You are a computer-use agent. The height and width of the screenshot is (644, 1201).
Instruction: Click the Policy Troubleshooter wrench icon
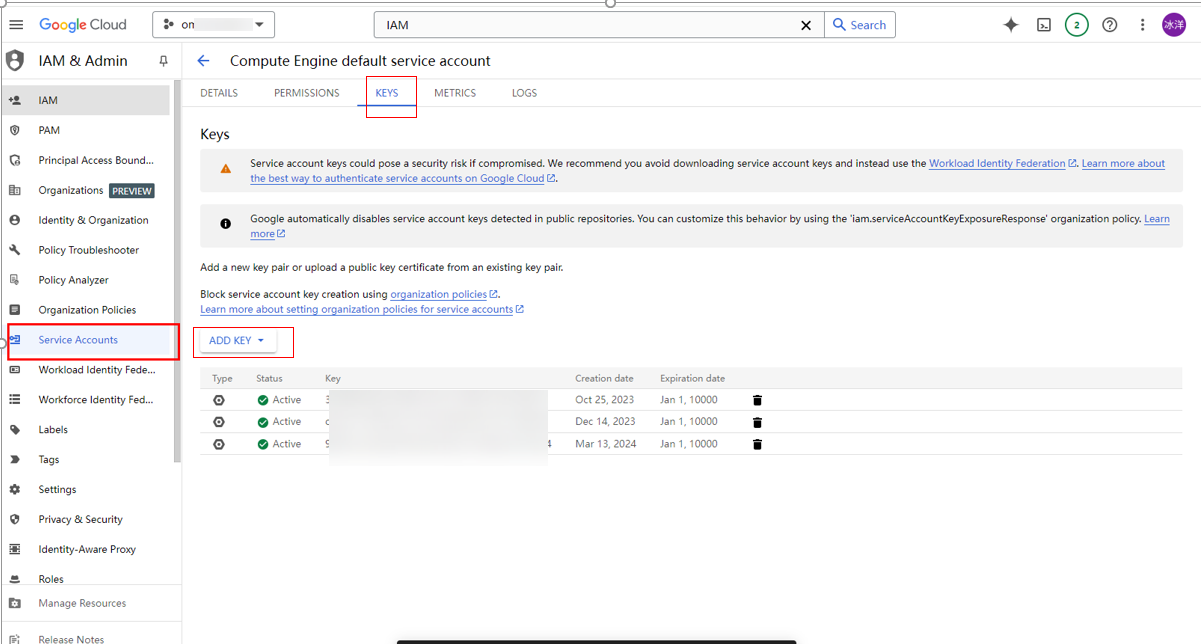[15, 250]
